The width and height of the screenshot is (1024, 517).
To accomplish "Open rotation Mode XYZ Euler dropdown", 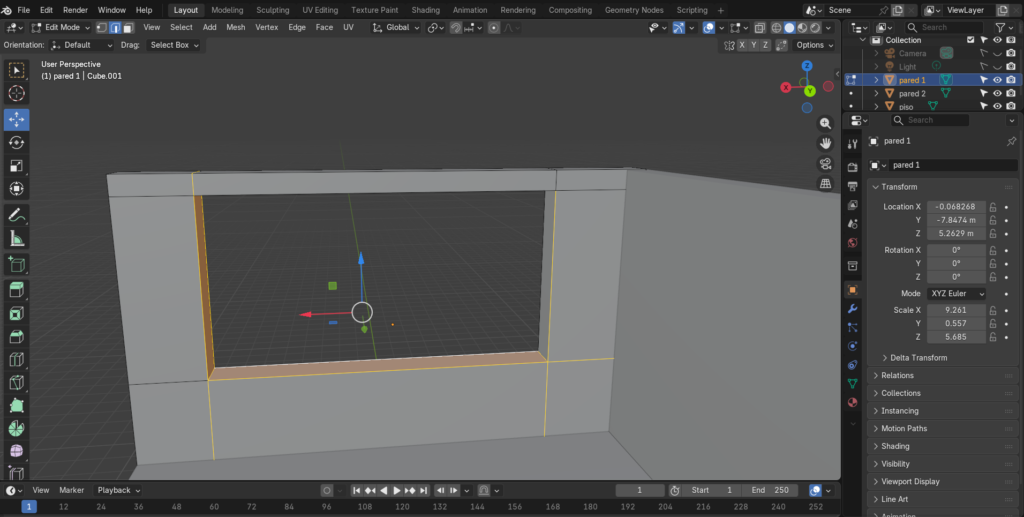I will 957,294.
